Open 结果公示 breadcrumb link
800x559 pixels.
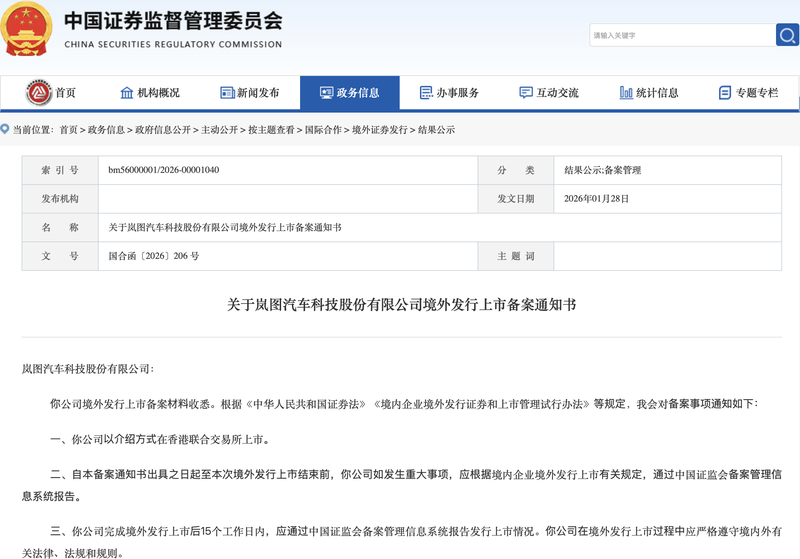click(x=436, y=130)
